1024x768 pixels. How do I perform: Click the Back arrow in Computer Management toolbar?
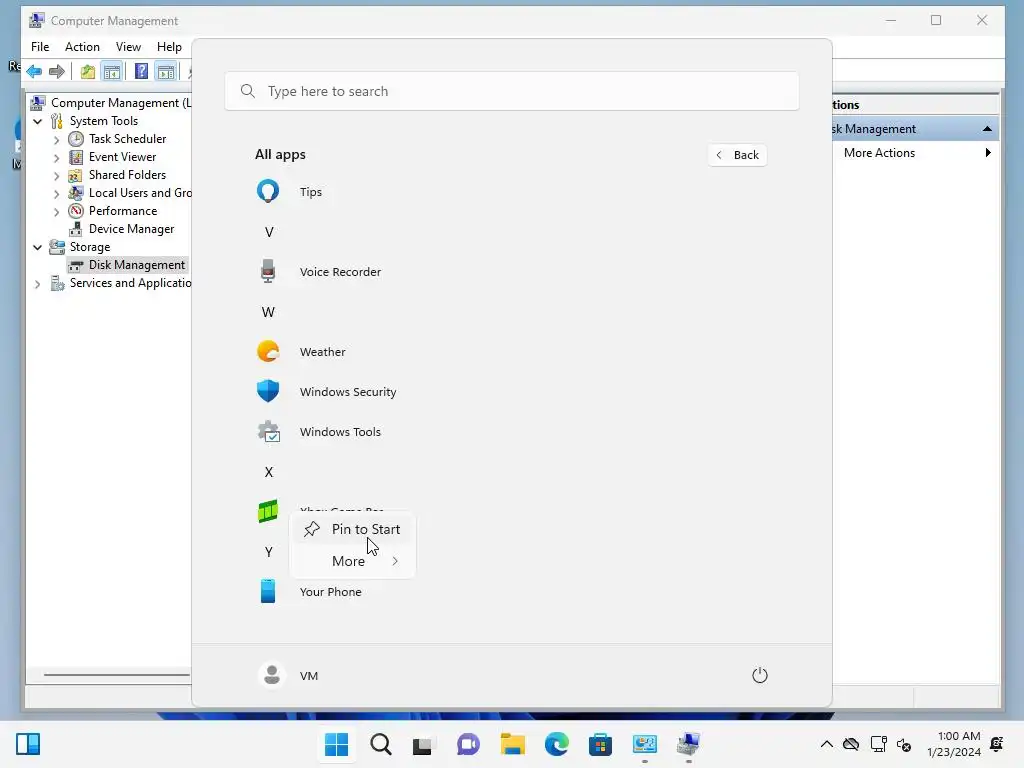coord(35,71)
